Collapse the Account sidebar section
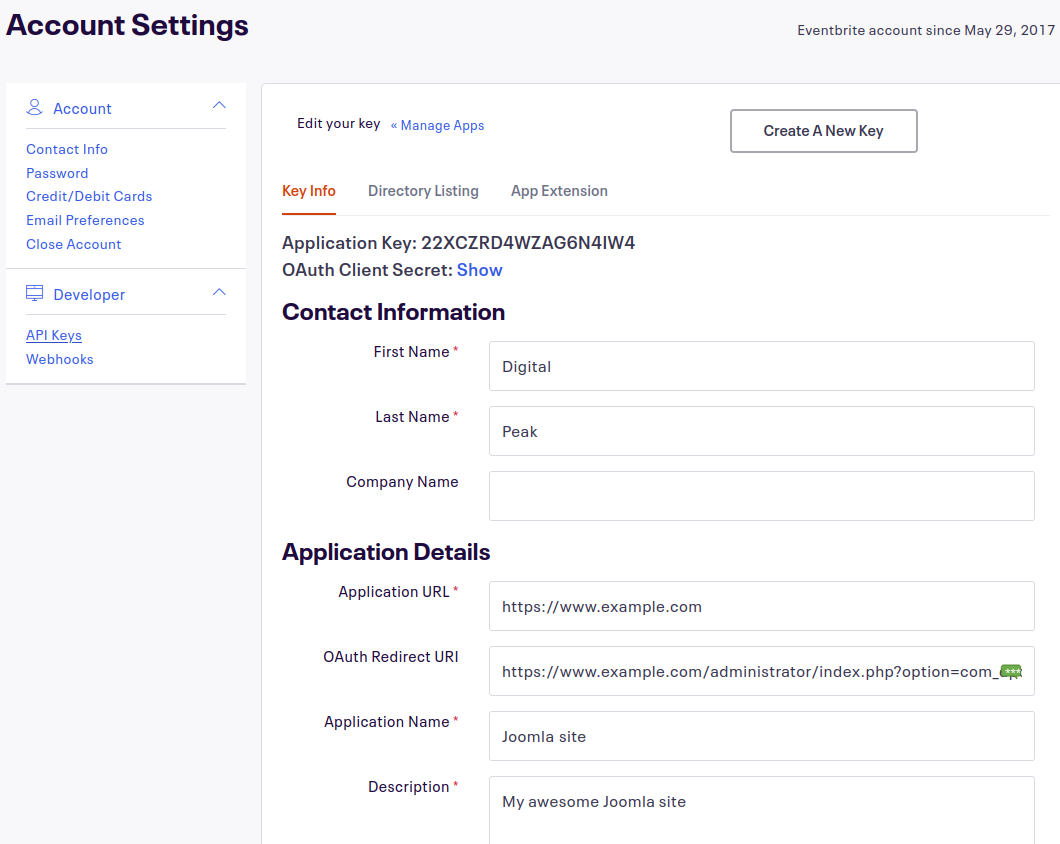1060x844 pixels. coord(219,106)
